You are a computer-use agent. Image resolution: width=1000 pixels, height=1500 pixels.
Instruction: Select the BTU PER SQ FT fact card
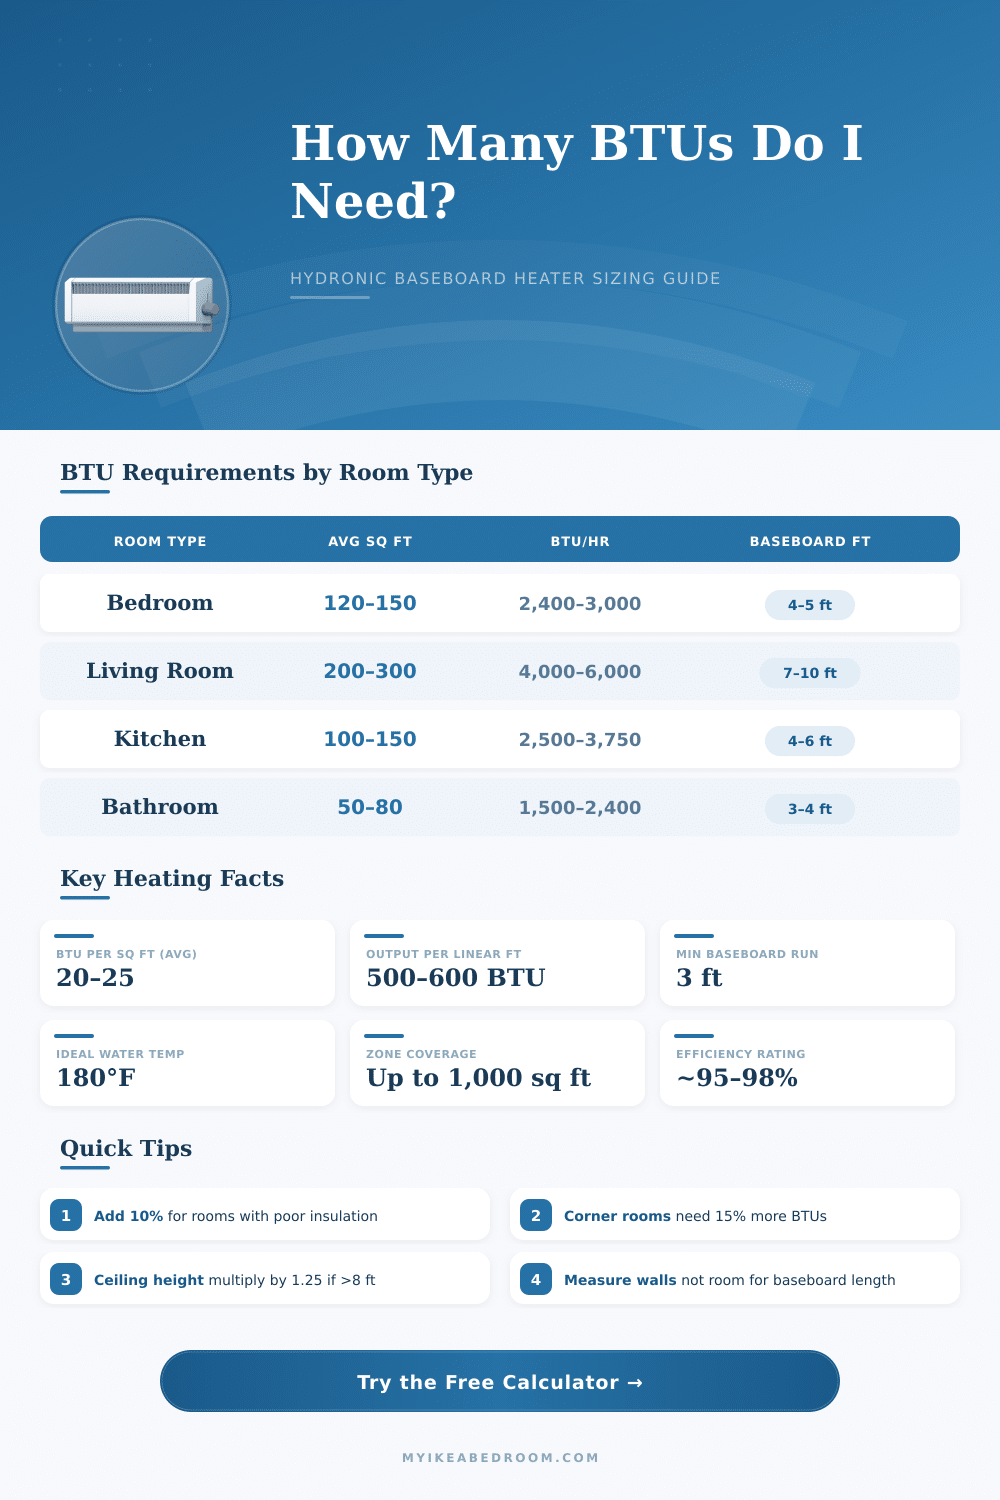point(187,963)
